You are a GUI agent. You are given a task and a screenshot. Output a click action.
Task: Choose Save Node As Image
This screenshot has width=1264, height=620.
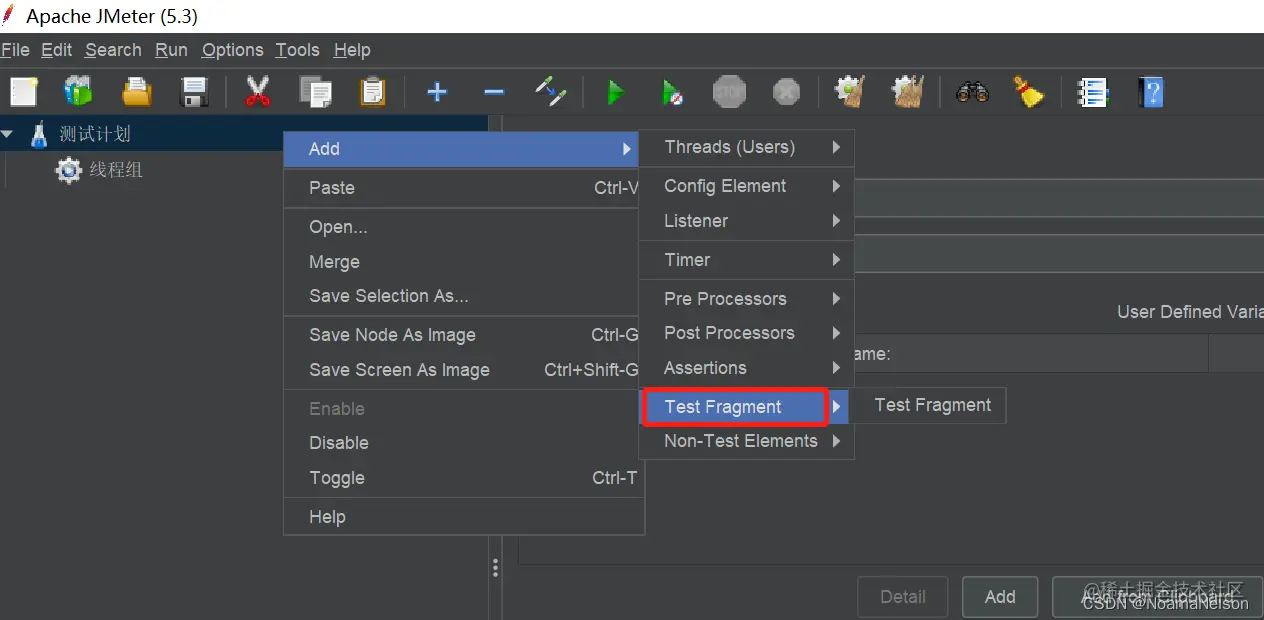tap(463, 335)
